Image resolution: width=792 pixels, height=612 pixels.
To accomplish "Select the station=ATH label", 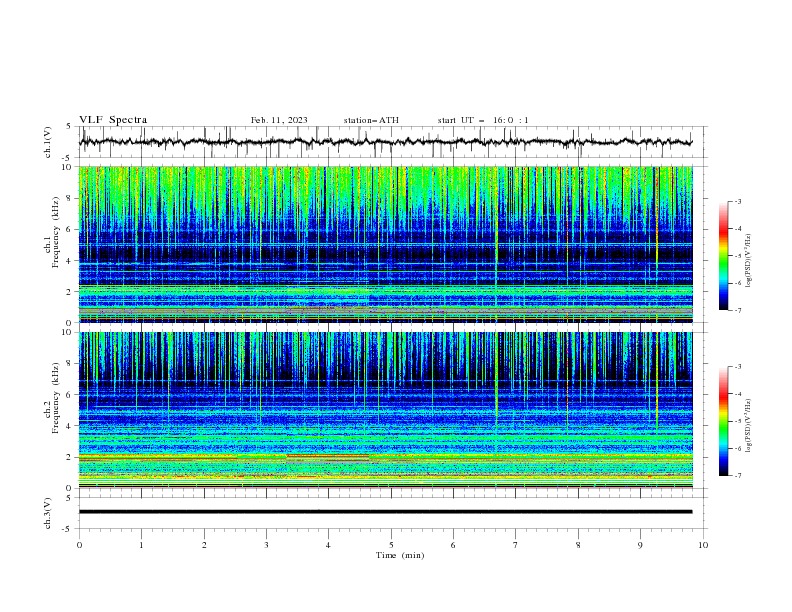I will tap(370, 121).
